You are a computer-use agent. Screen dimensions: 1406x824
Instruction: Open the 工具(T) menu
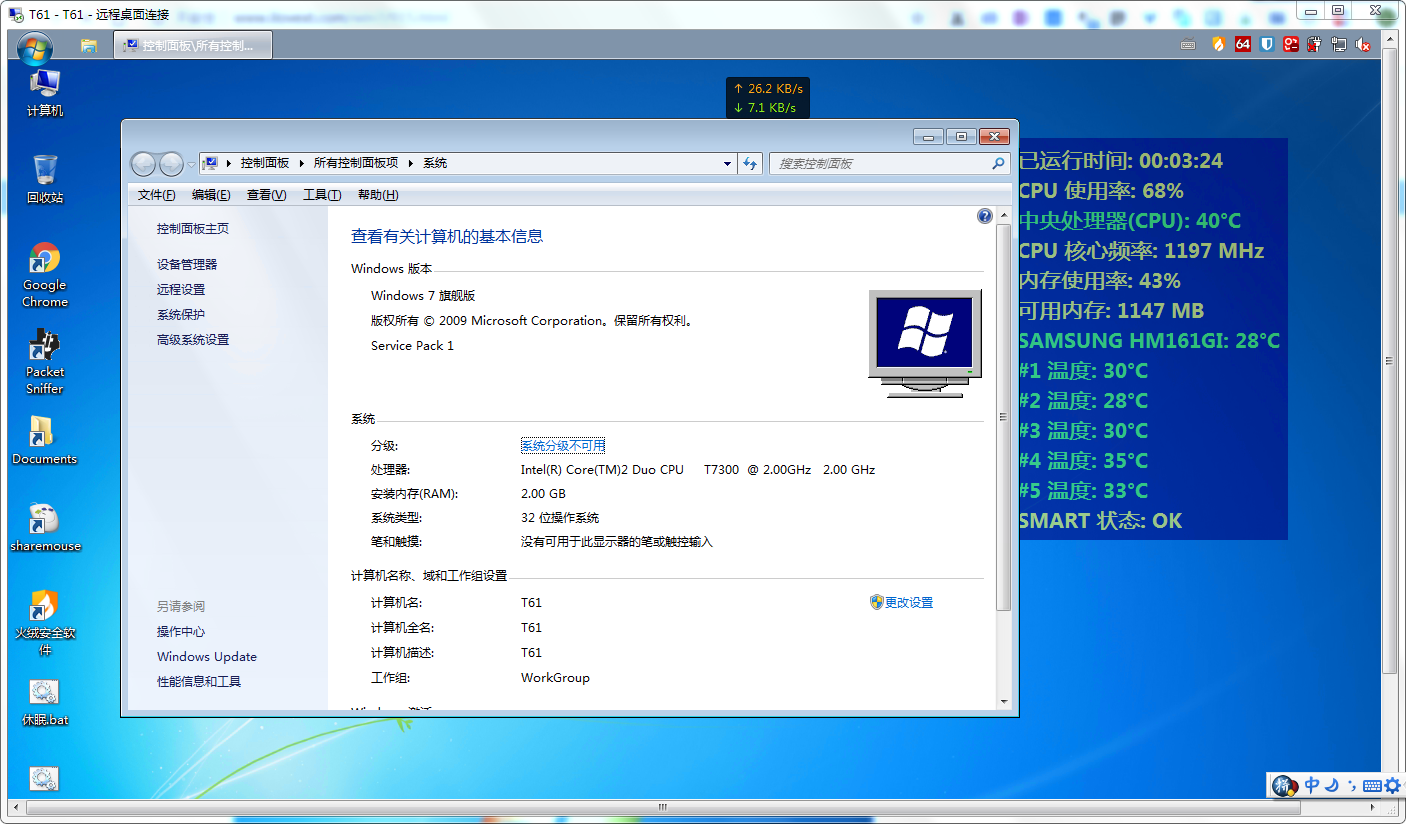[x=322, y=195]
